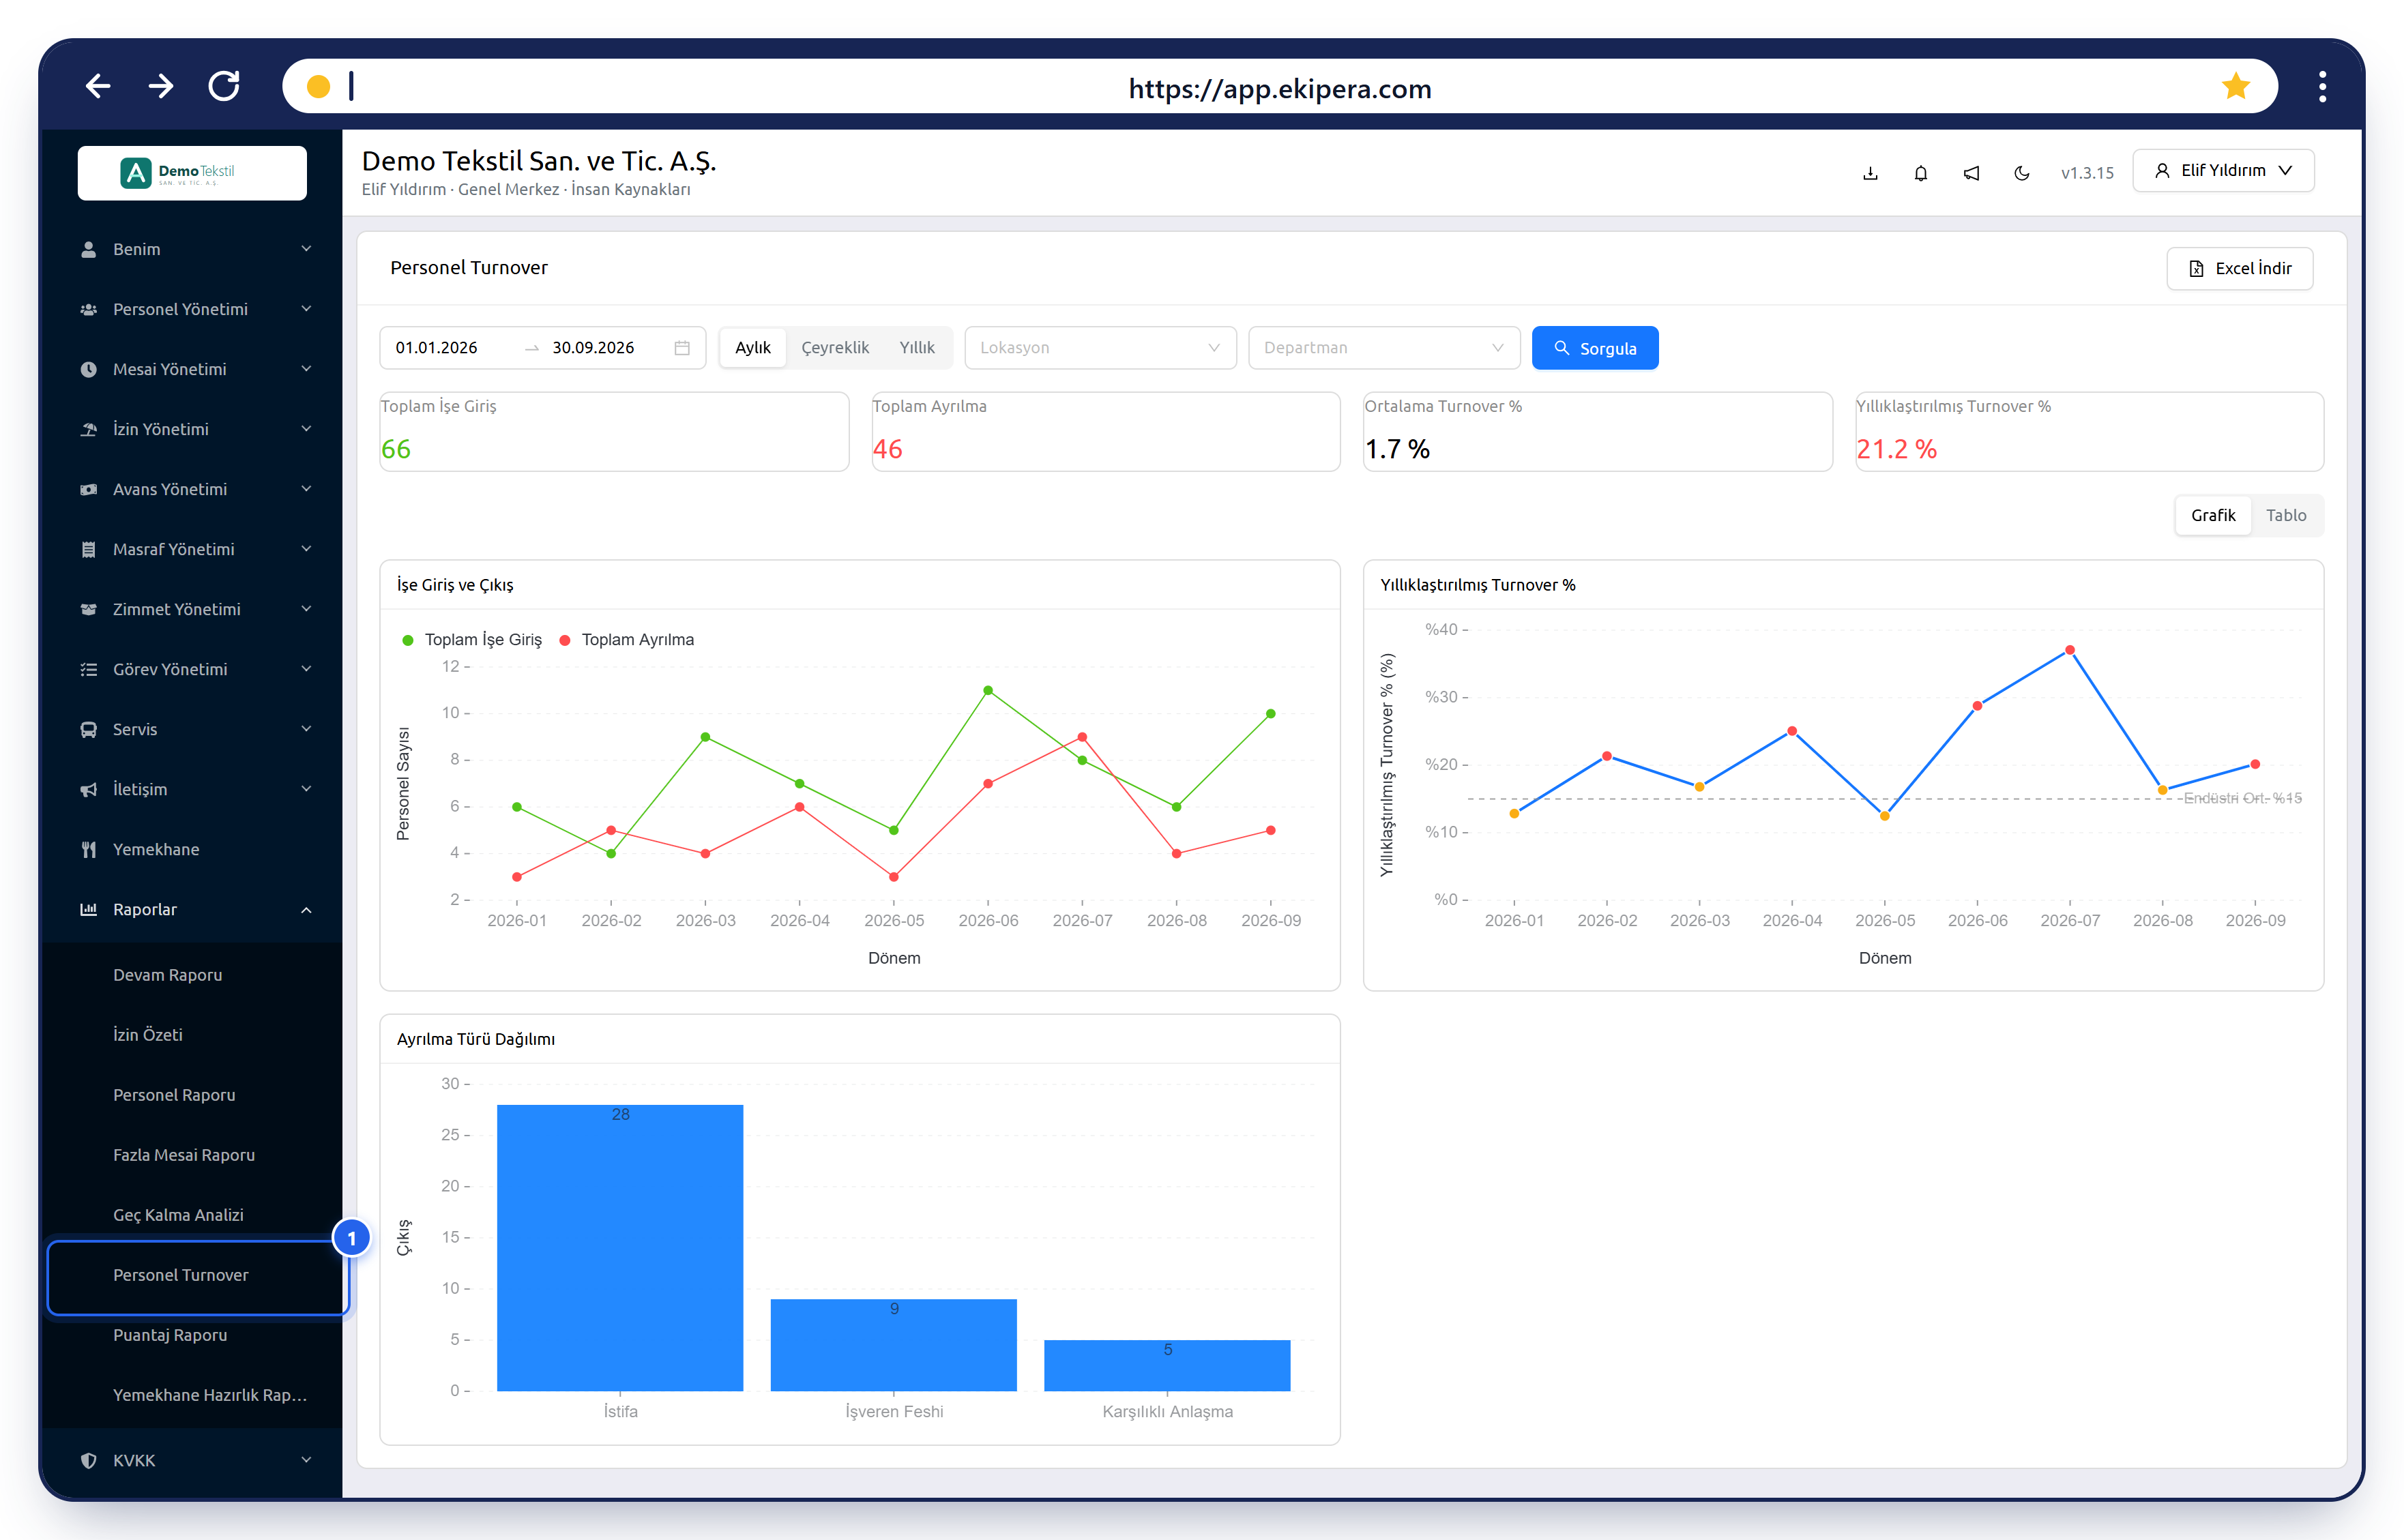Screen dimensions: 2404x1540
Task: Toggle Toplam İşe Giriş legend series
Action: pos(472,640)
